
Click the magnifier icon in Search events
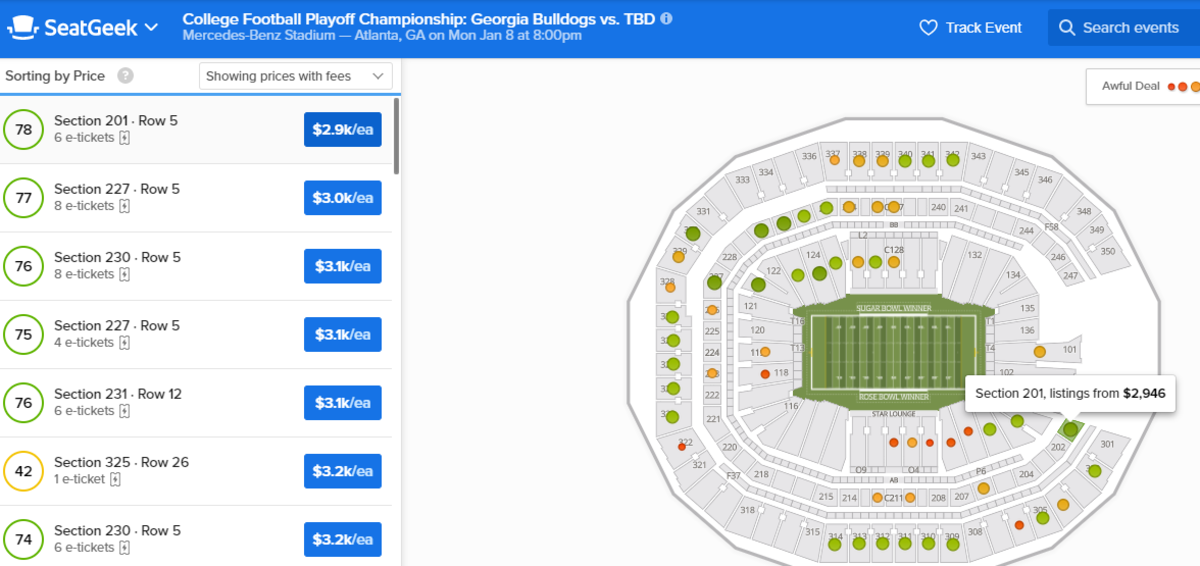pos(1067,28)
